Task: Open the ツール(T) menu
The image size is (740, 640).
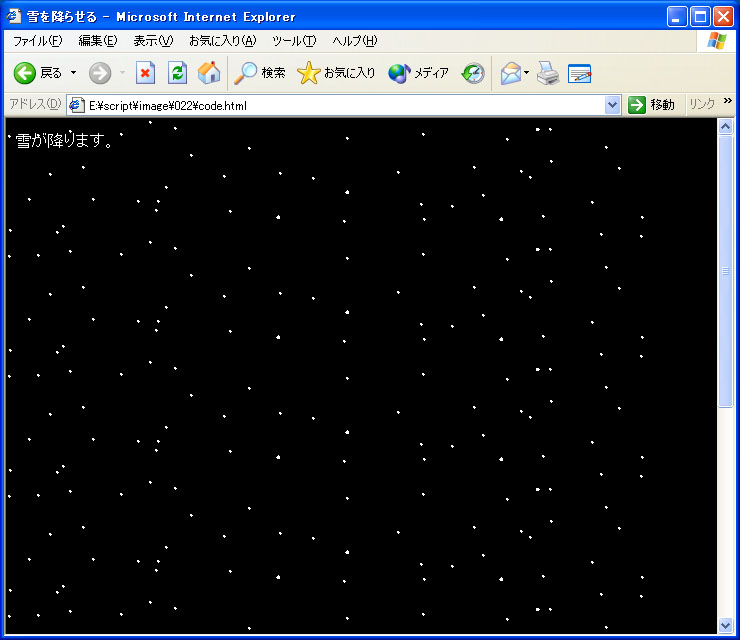Action: (x=294, y=41)
